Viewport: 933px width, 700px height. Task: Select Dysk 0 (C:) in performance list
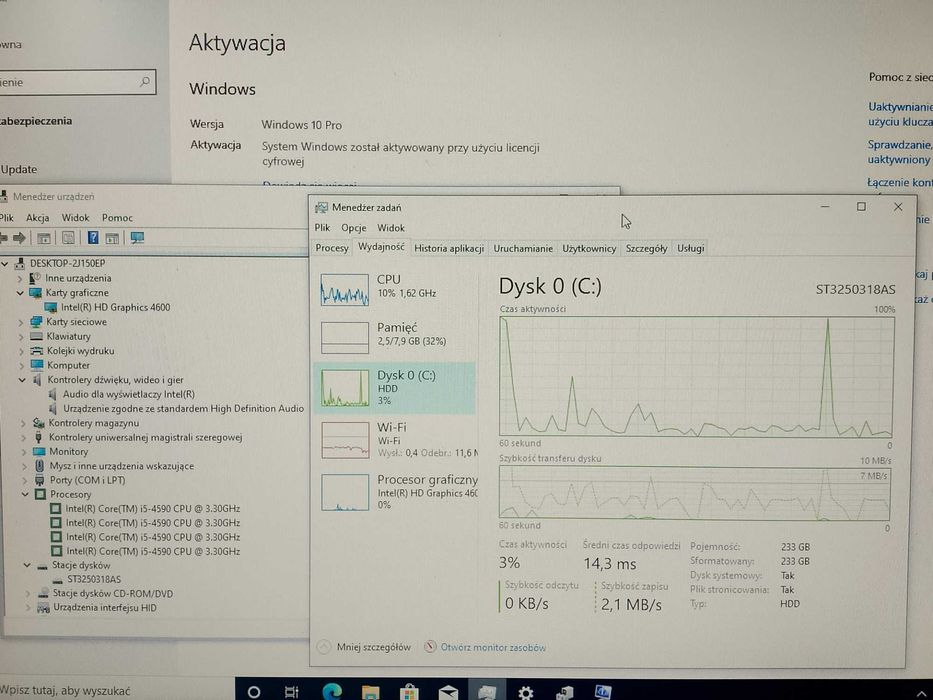(x=395, y=388)
